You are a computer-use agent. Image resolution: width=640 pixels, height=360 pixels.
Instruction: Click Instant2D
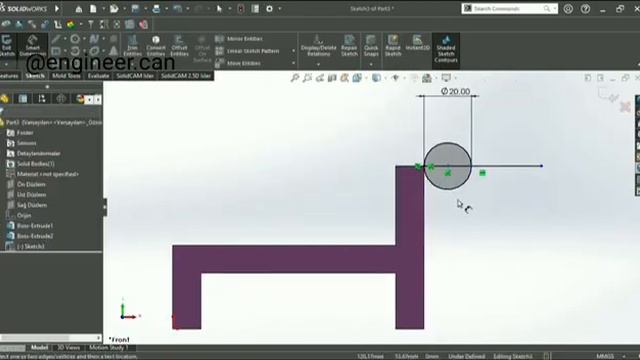pos(417,43)
